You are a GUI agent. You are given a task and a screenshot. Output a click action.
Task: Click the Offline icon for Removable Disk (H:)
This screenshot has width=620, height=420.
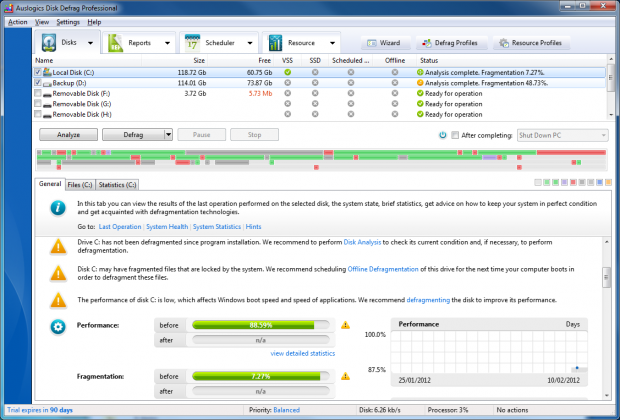[395, 114]
